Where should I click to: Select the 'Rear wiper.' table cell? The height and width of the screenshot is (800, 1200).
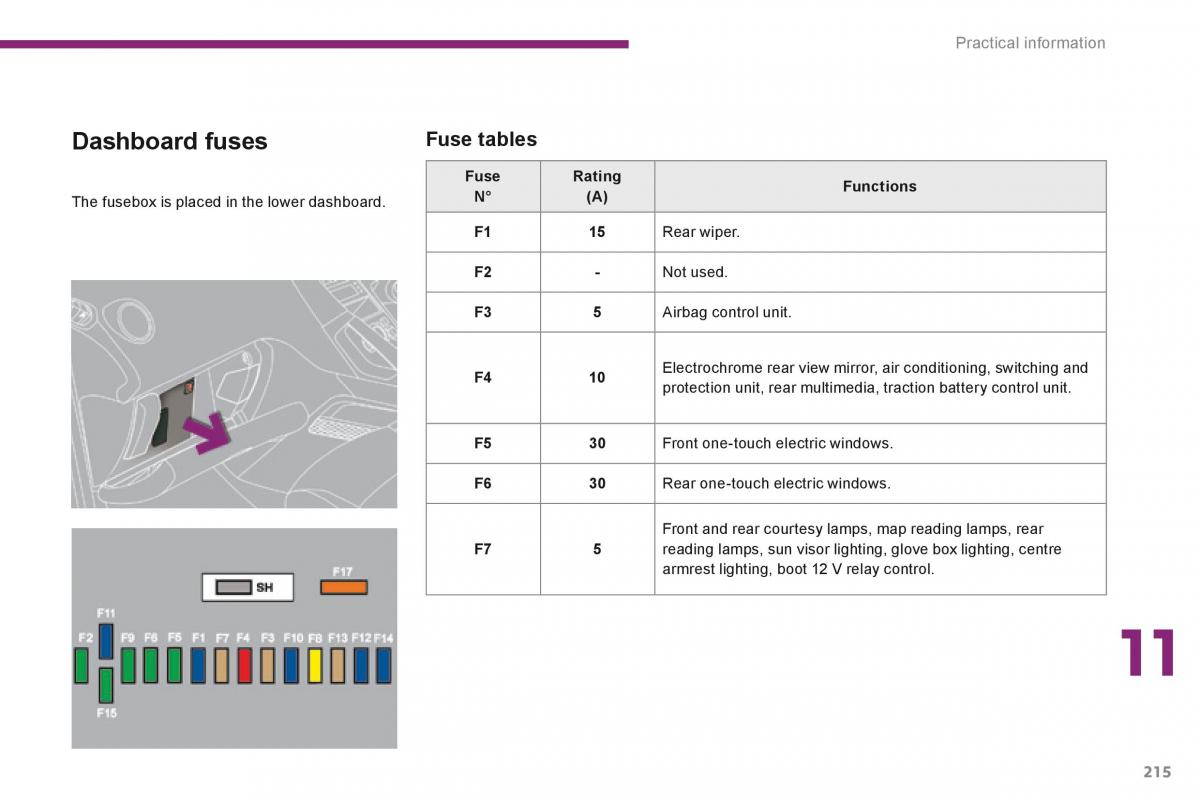701,232
